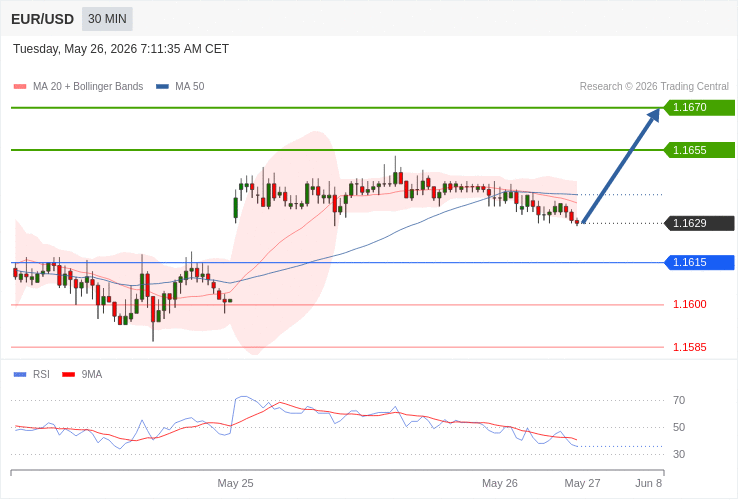
Task: Click the May 25 time axis label
Action: (235, 484)
